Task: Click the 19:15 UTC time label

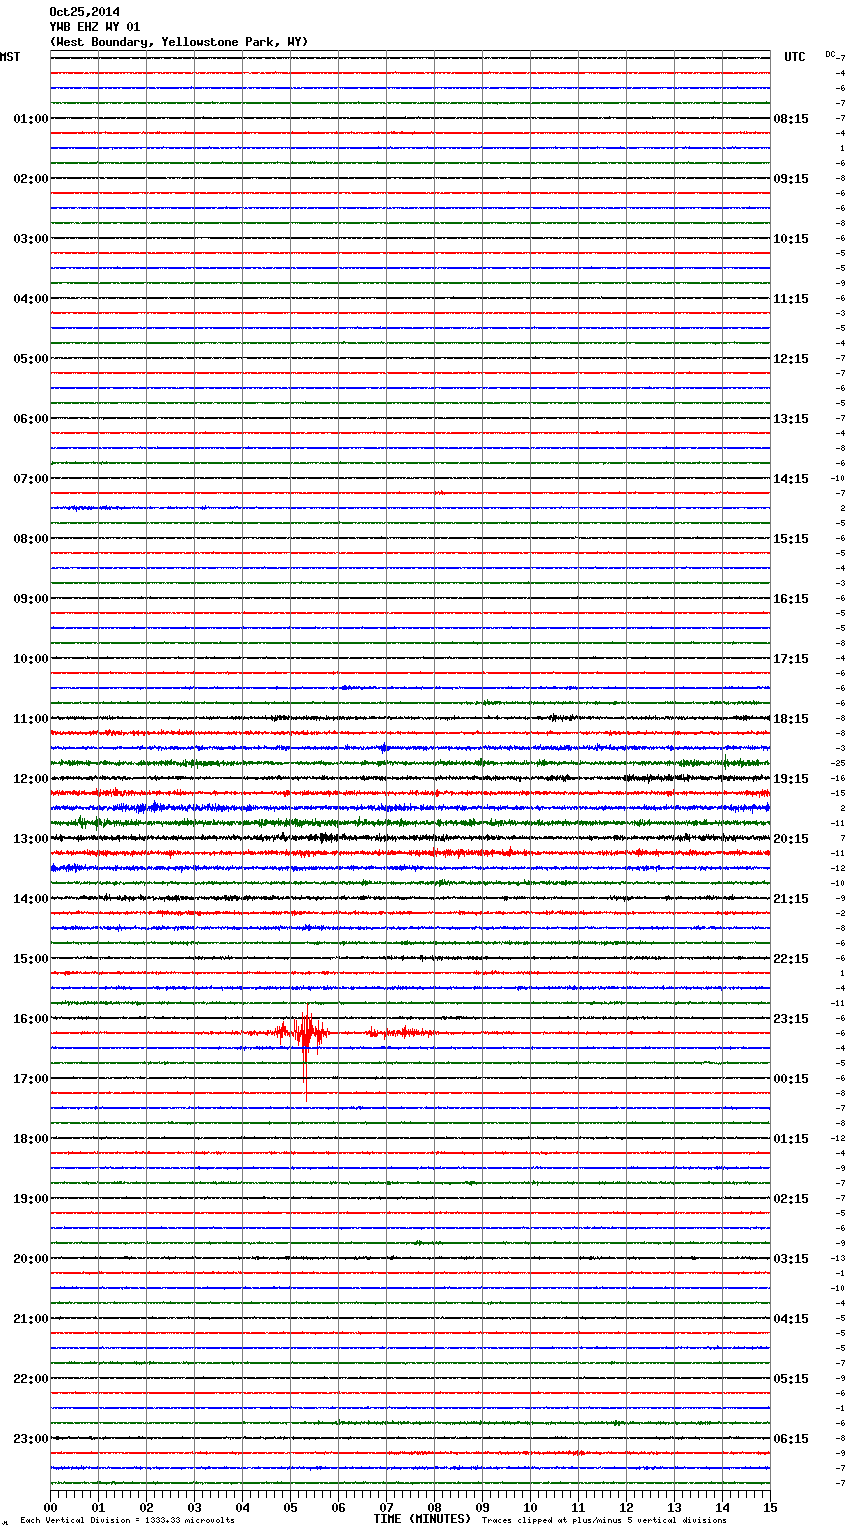Action: coord(791,779)
